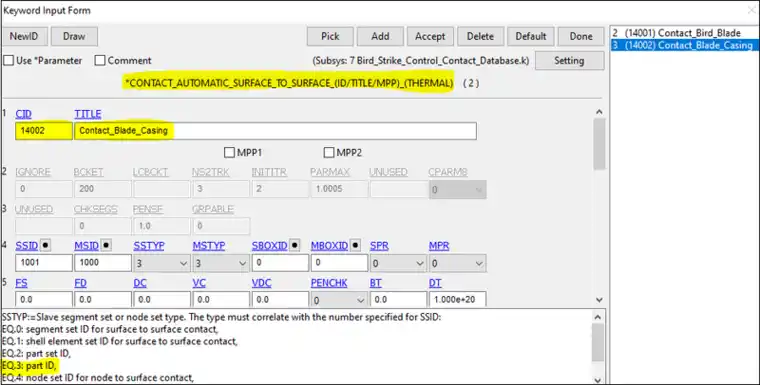
Task: Click the VC label link
Action: tap(199, 283)
